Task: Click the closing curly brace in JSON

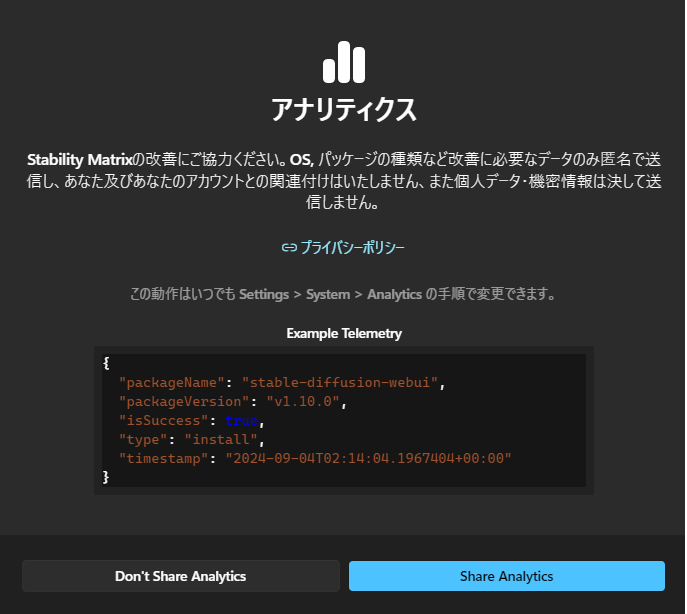Action: tap(106, 477)
